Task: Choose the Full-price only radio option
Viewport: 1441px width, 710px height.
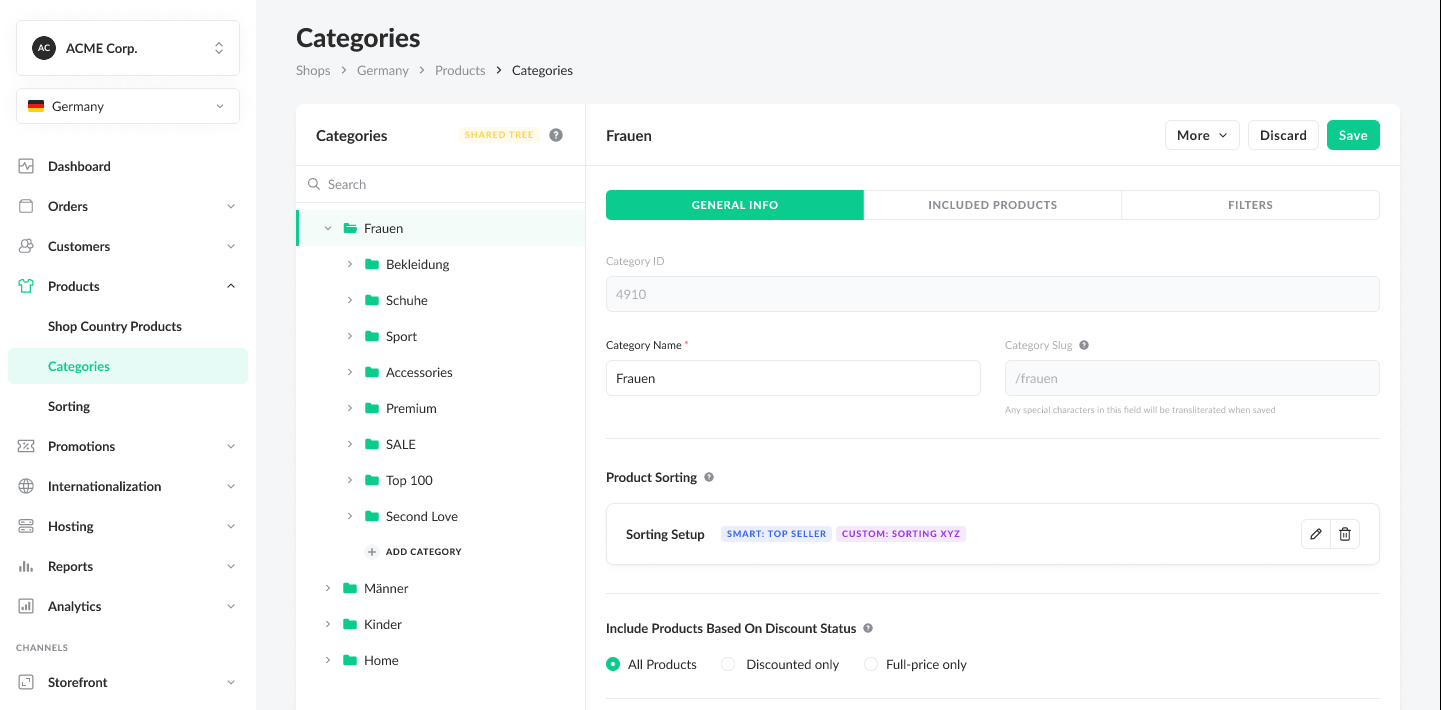Action: coord(871,664)
